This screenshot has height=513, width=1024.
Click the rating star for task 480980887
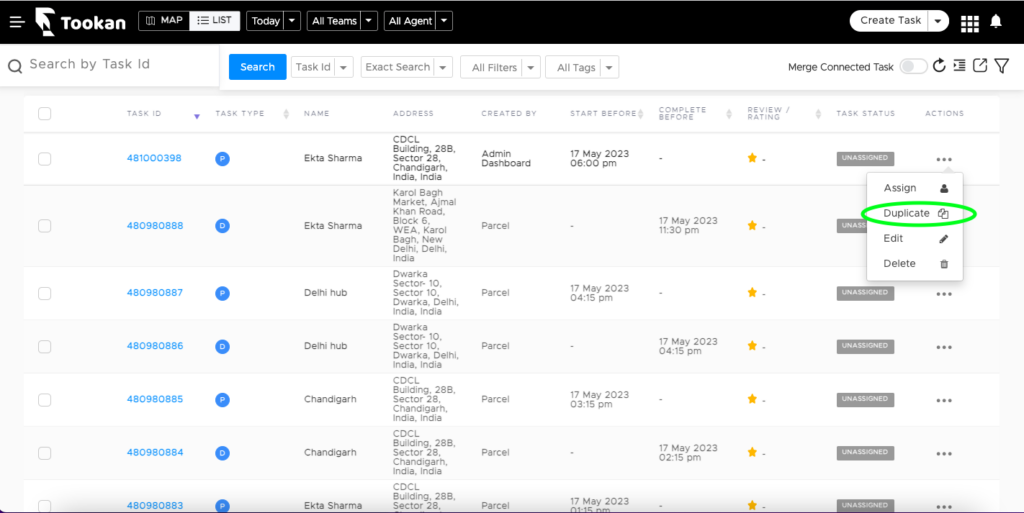(752, 292)
